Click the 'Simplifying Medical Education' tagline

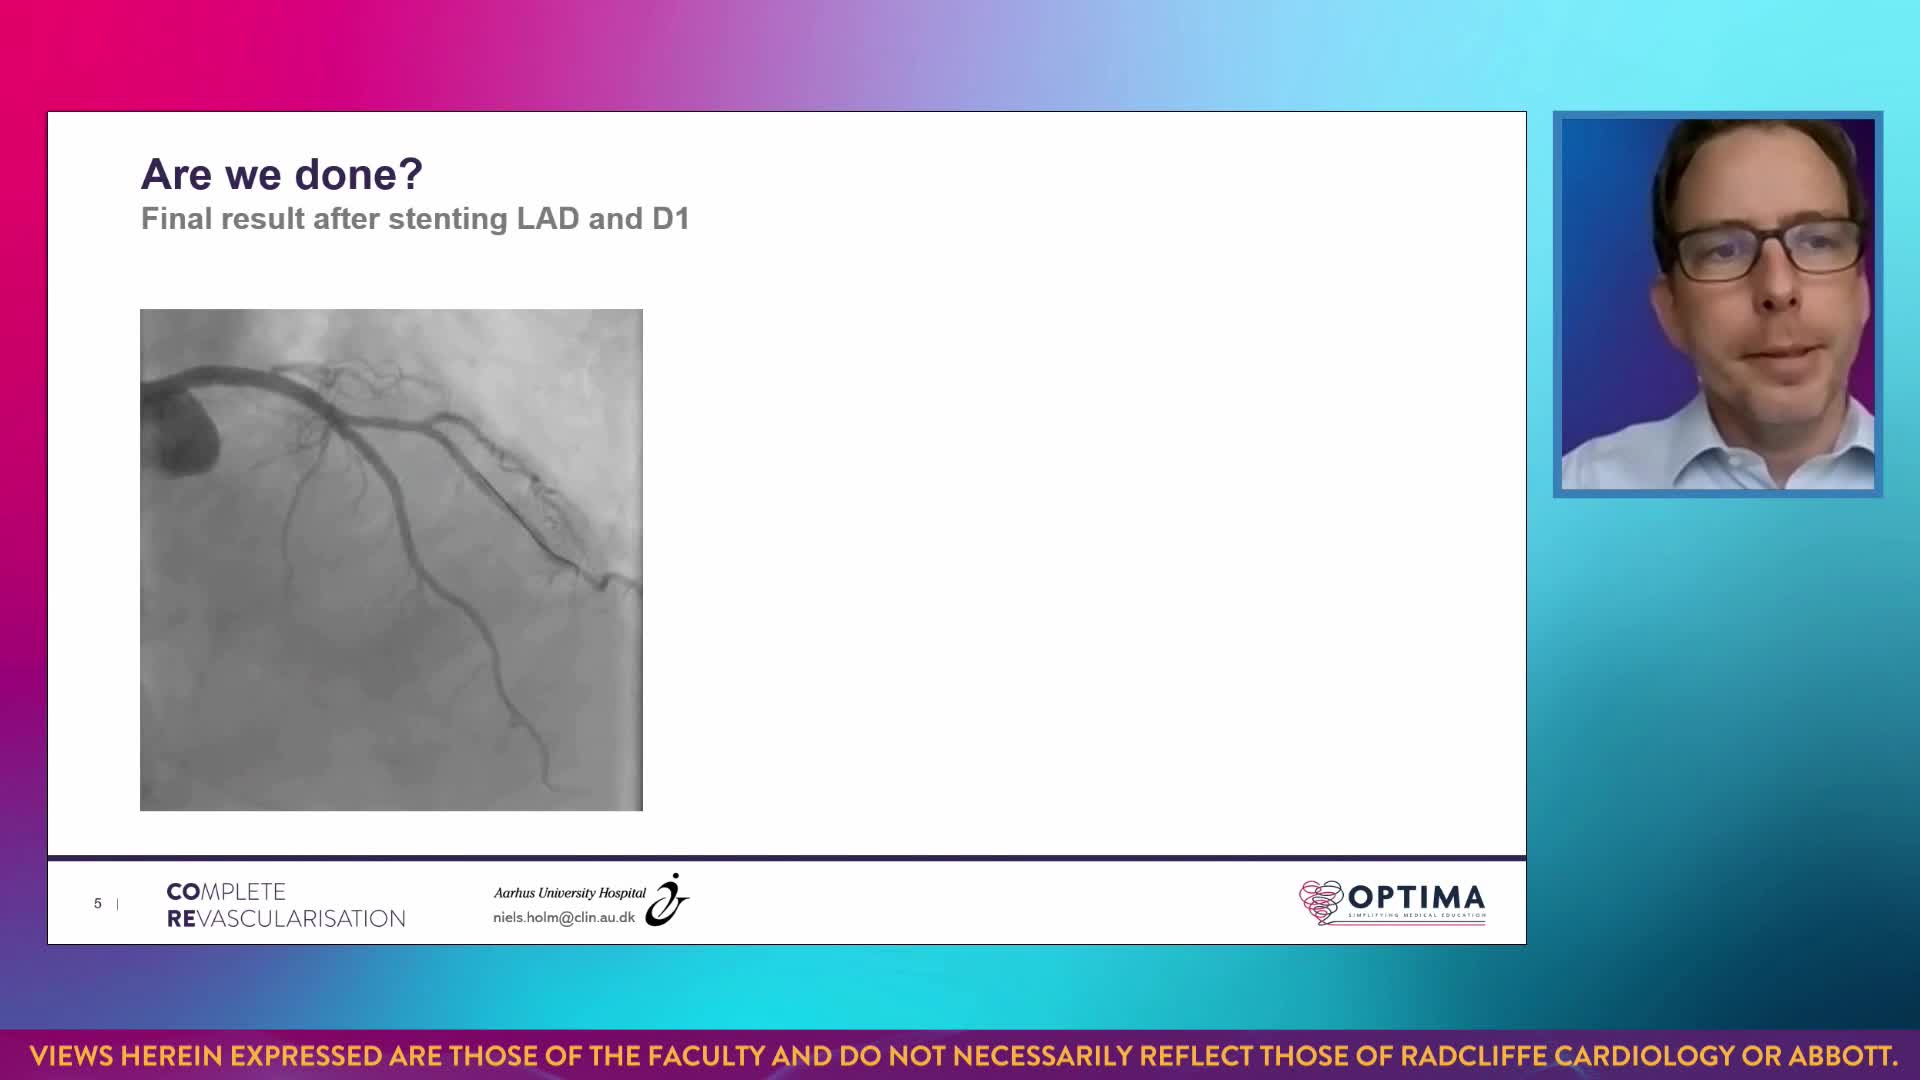click(x=1416, y=915)
